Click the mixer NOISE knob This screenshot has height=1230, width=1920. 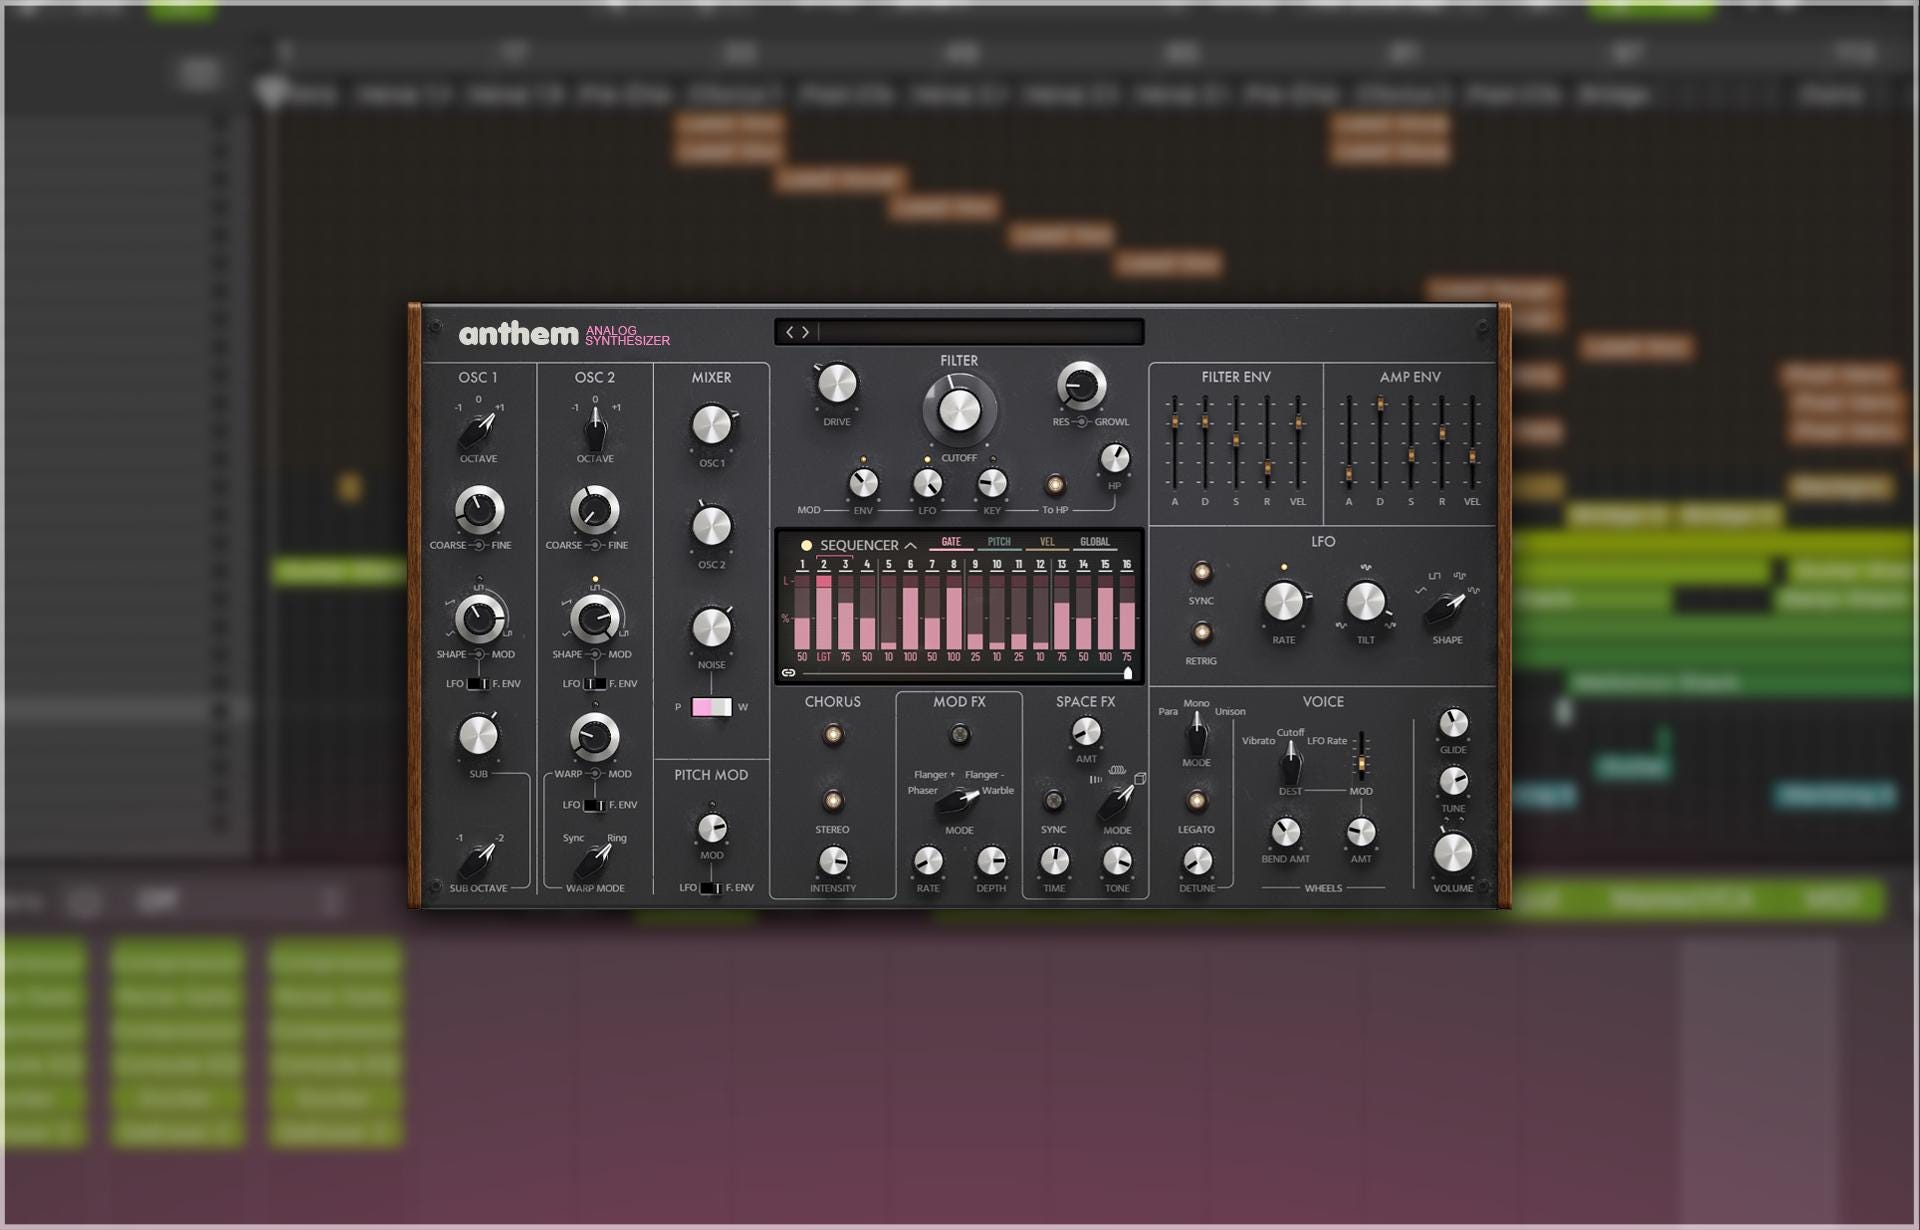712,628
